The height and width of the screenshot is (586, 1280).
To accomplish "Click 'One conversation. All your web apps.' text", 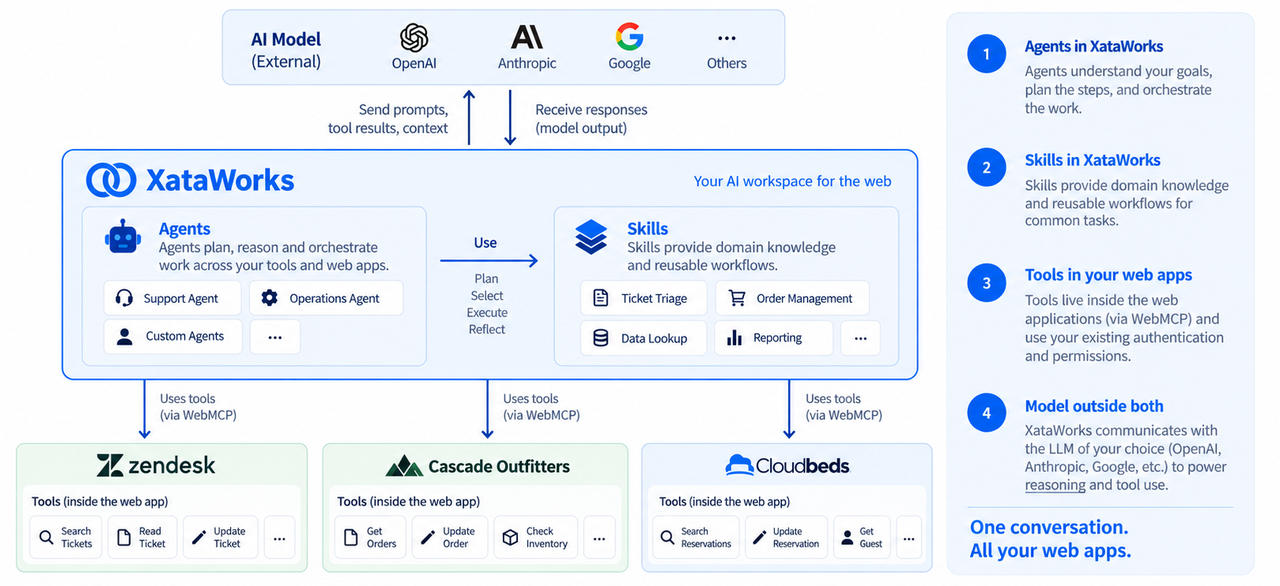I will (1050, 539).
